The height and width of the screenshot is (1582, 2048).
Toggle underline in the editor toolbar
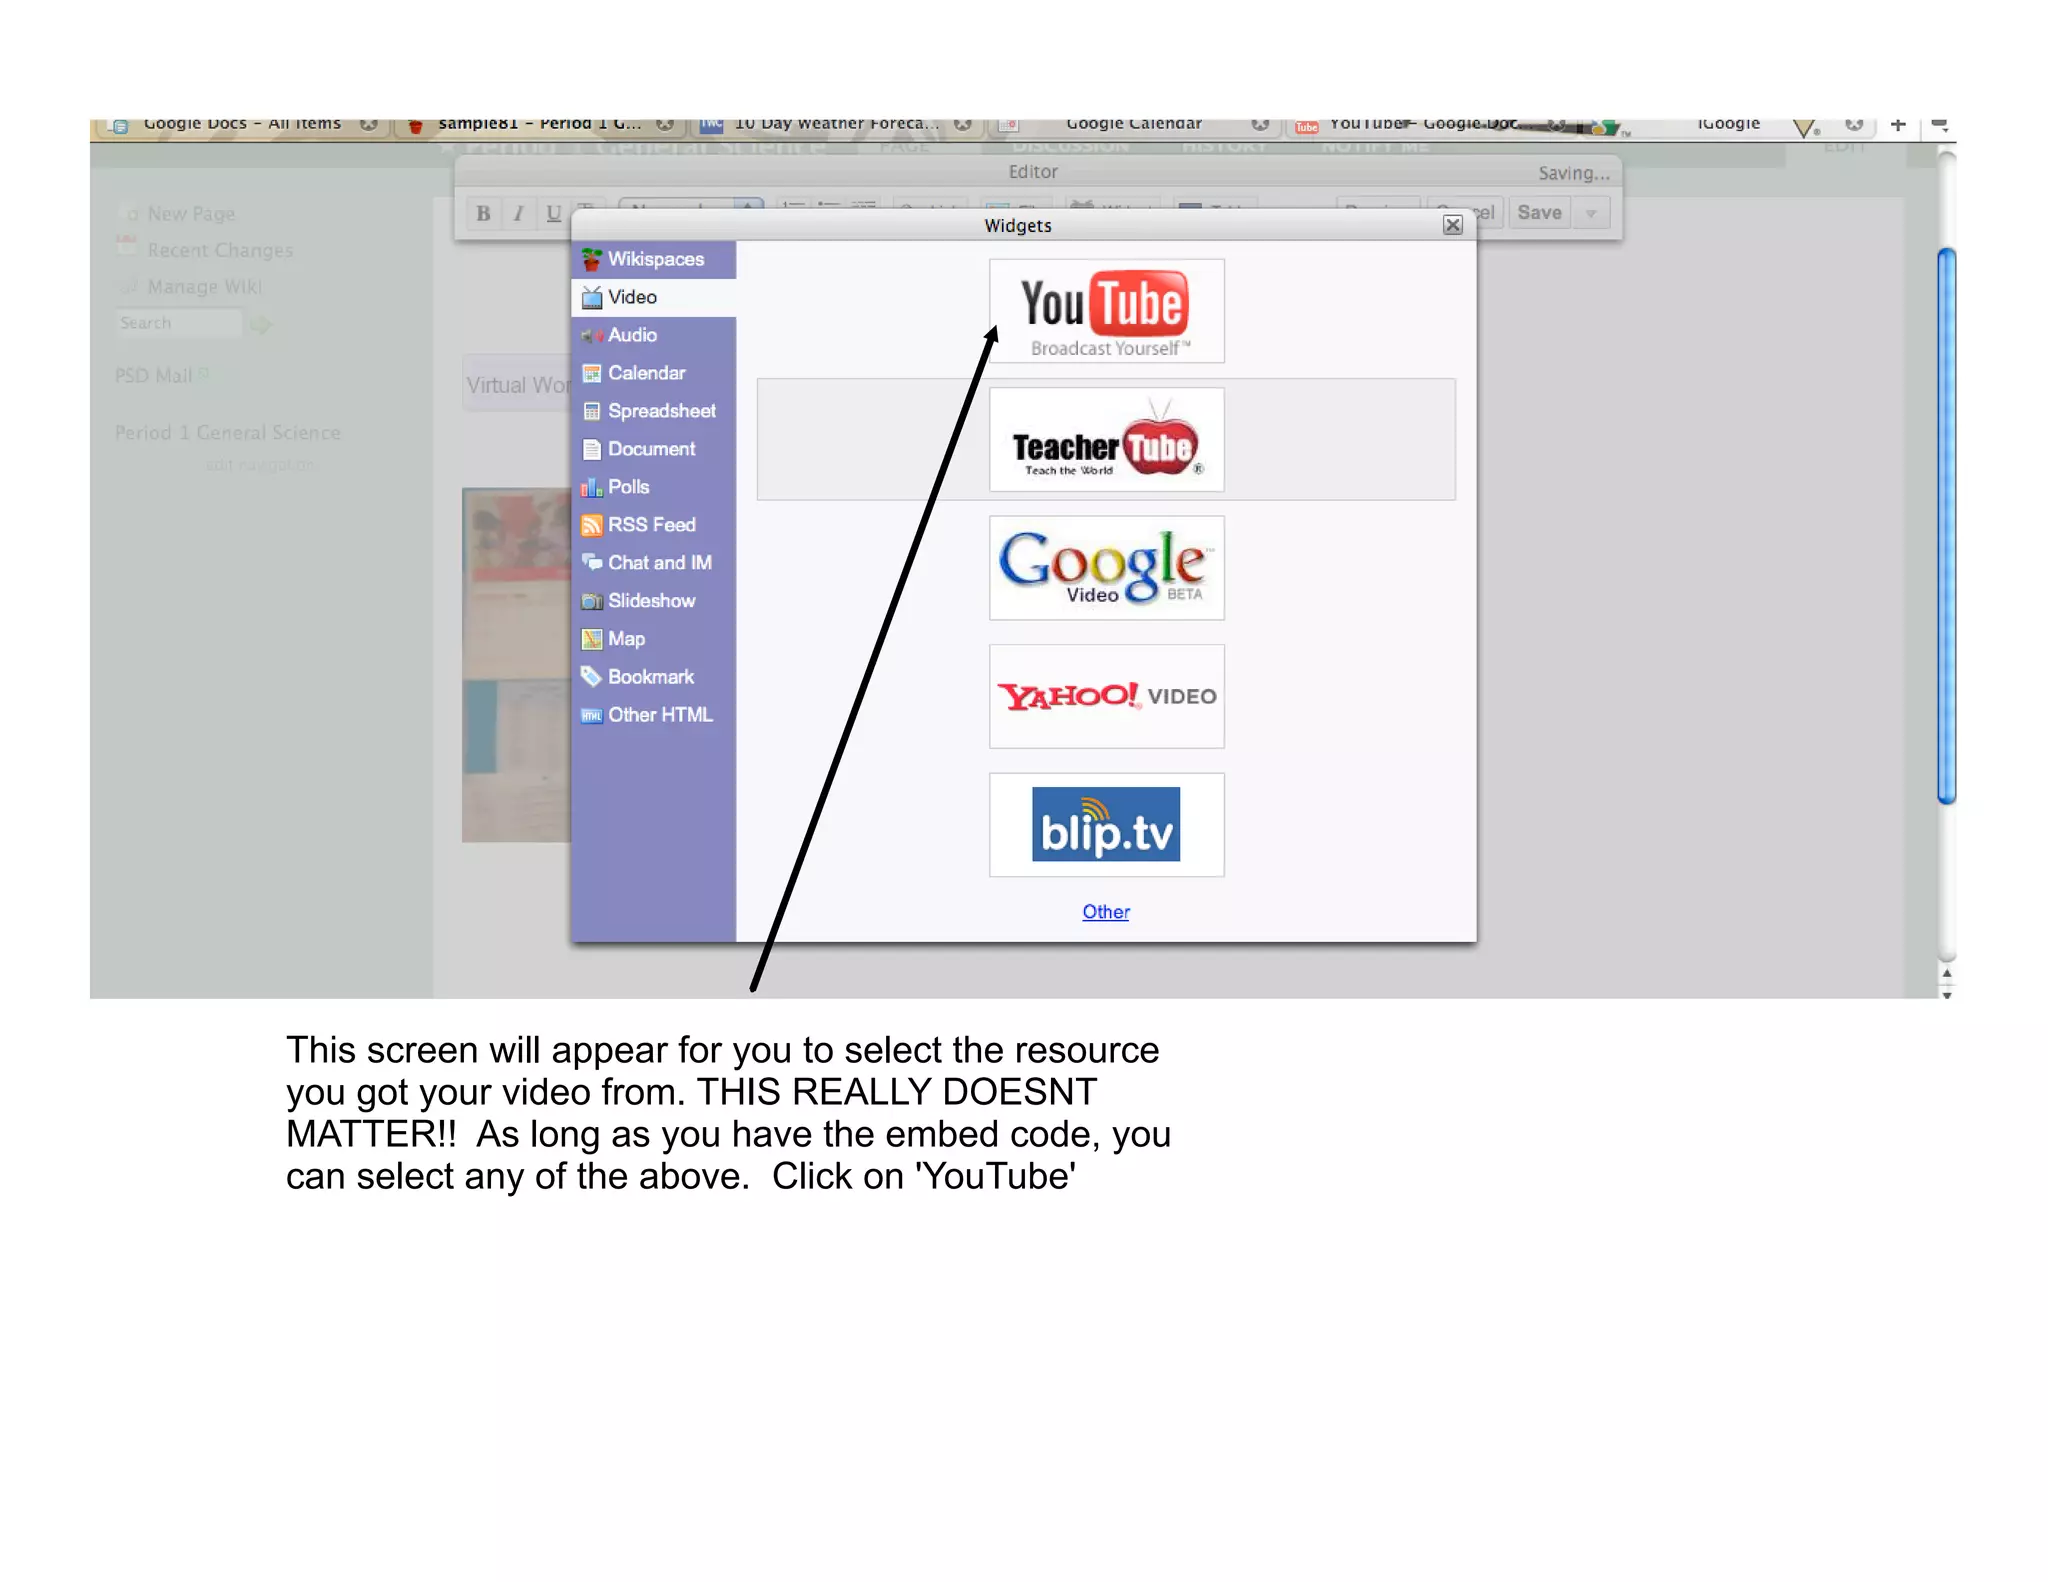tap(553, 213)
